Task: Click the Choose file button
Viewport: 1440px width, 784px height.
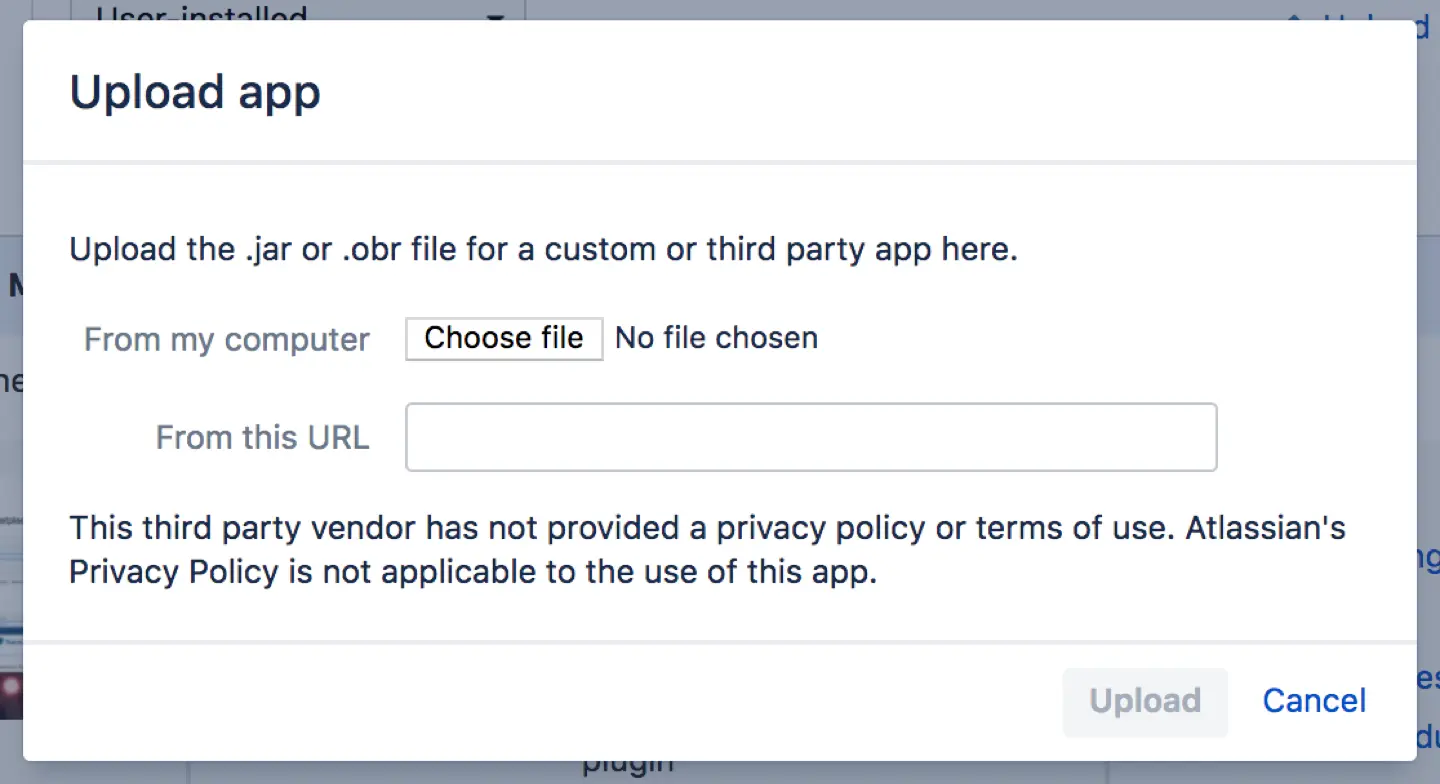Action: [503, 338]
